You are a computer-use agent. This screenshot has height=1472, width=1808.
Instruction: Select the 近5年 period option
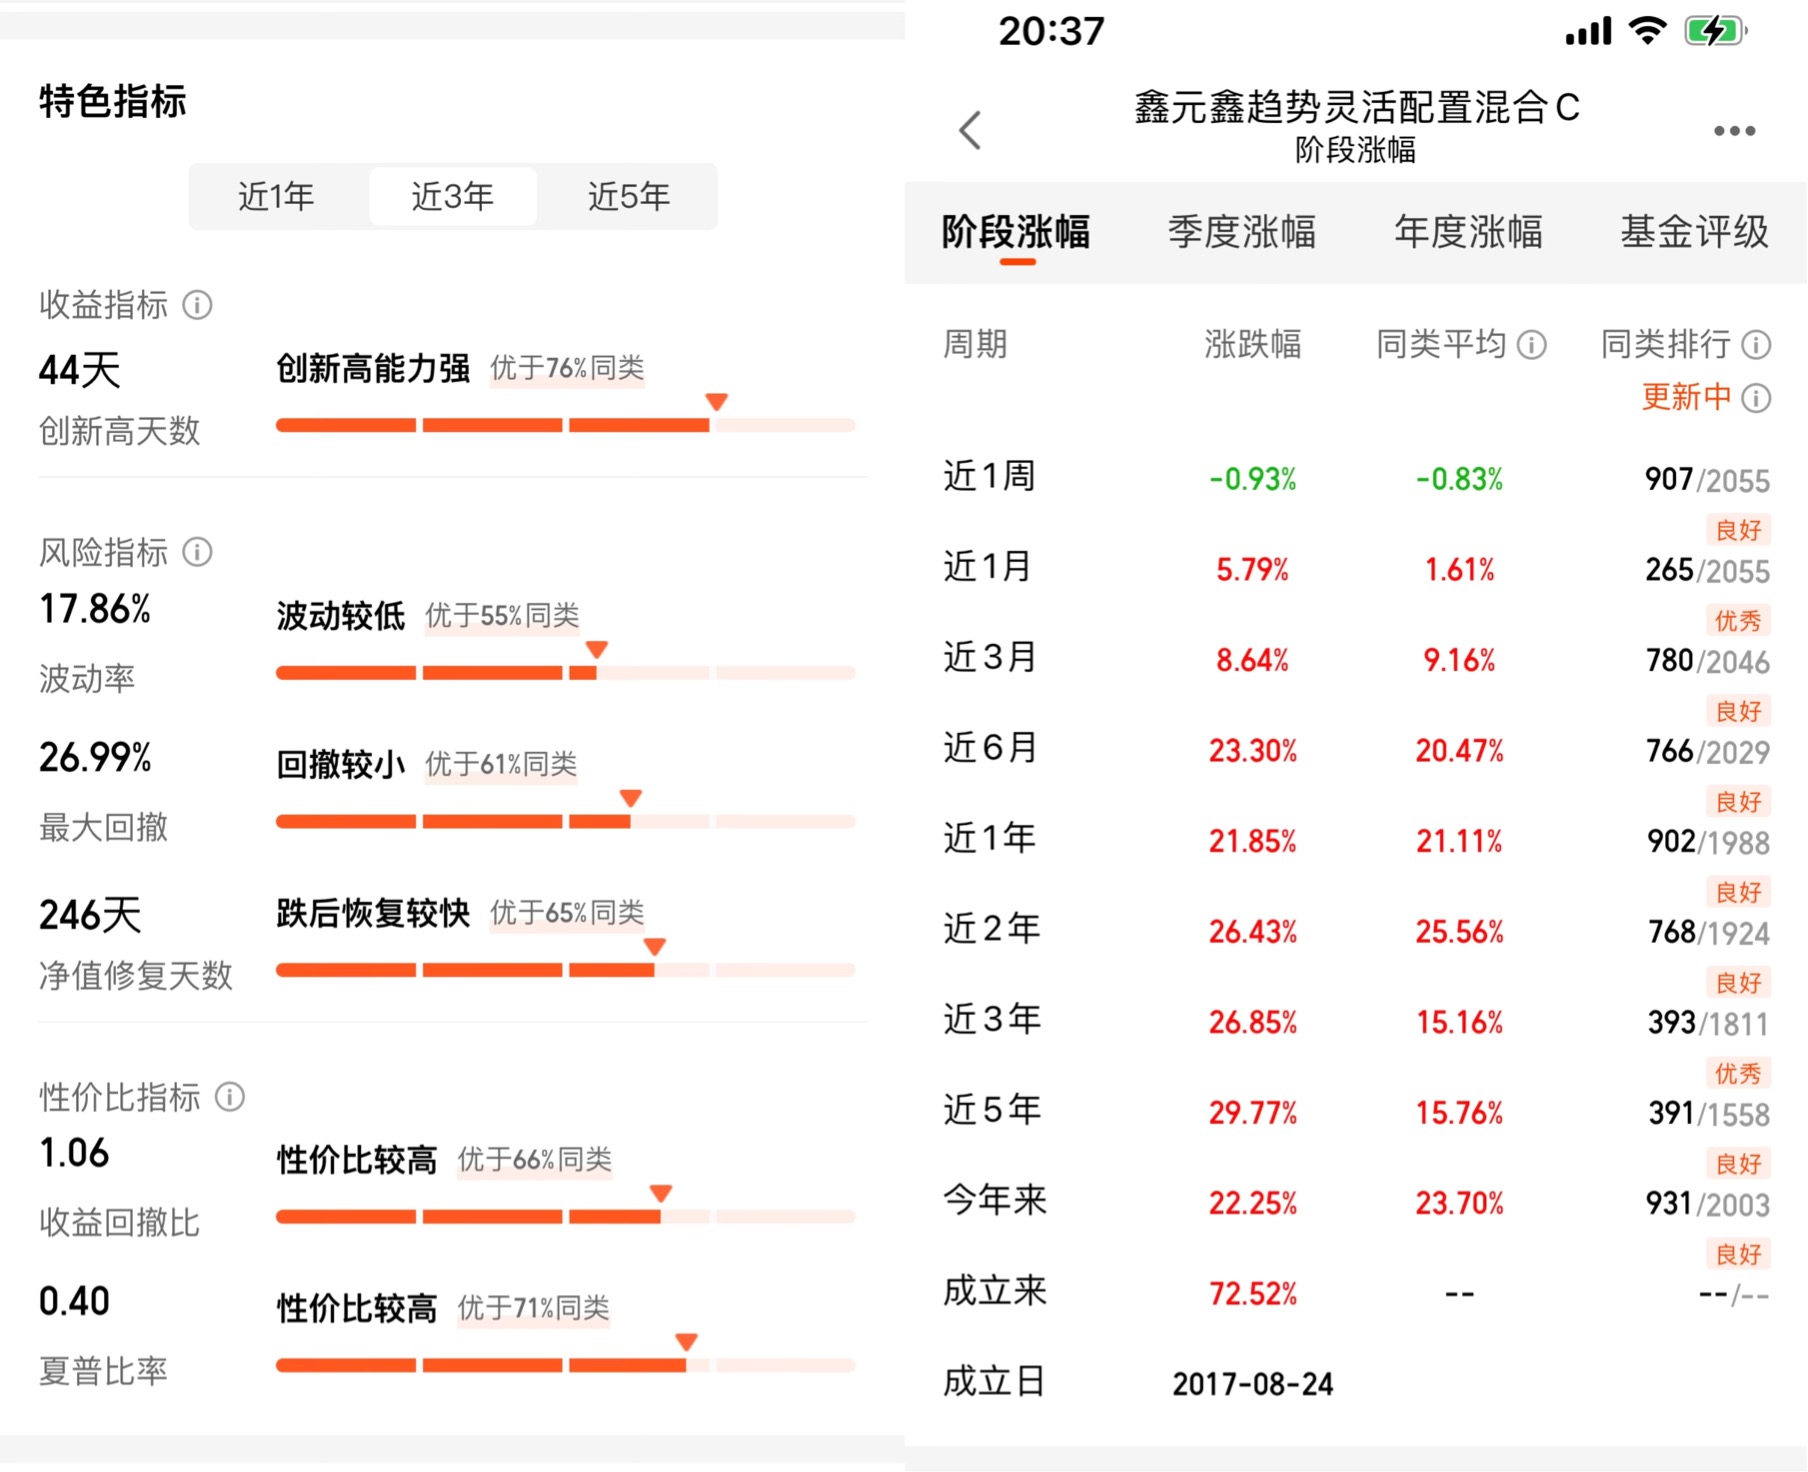click(628, 196)
